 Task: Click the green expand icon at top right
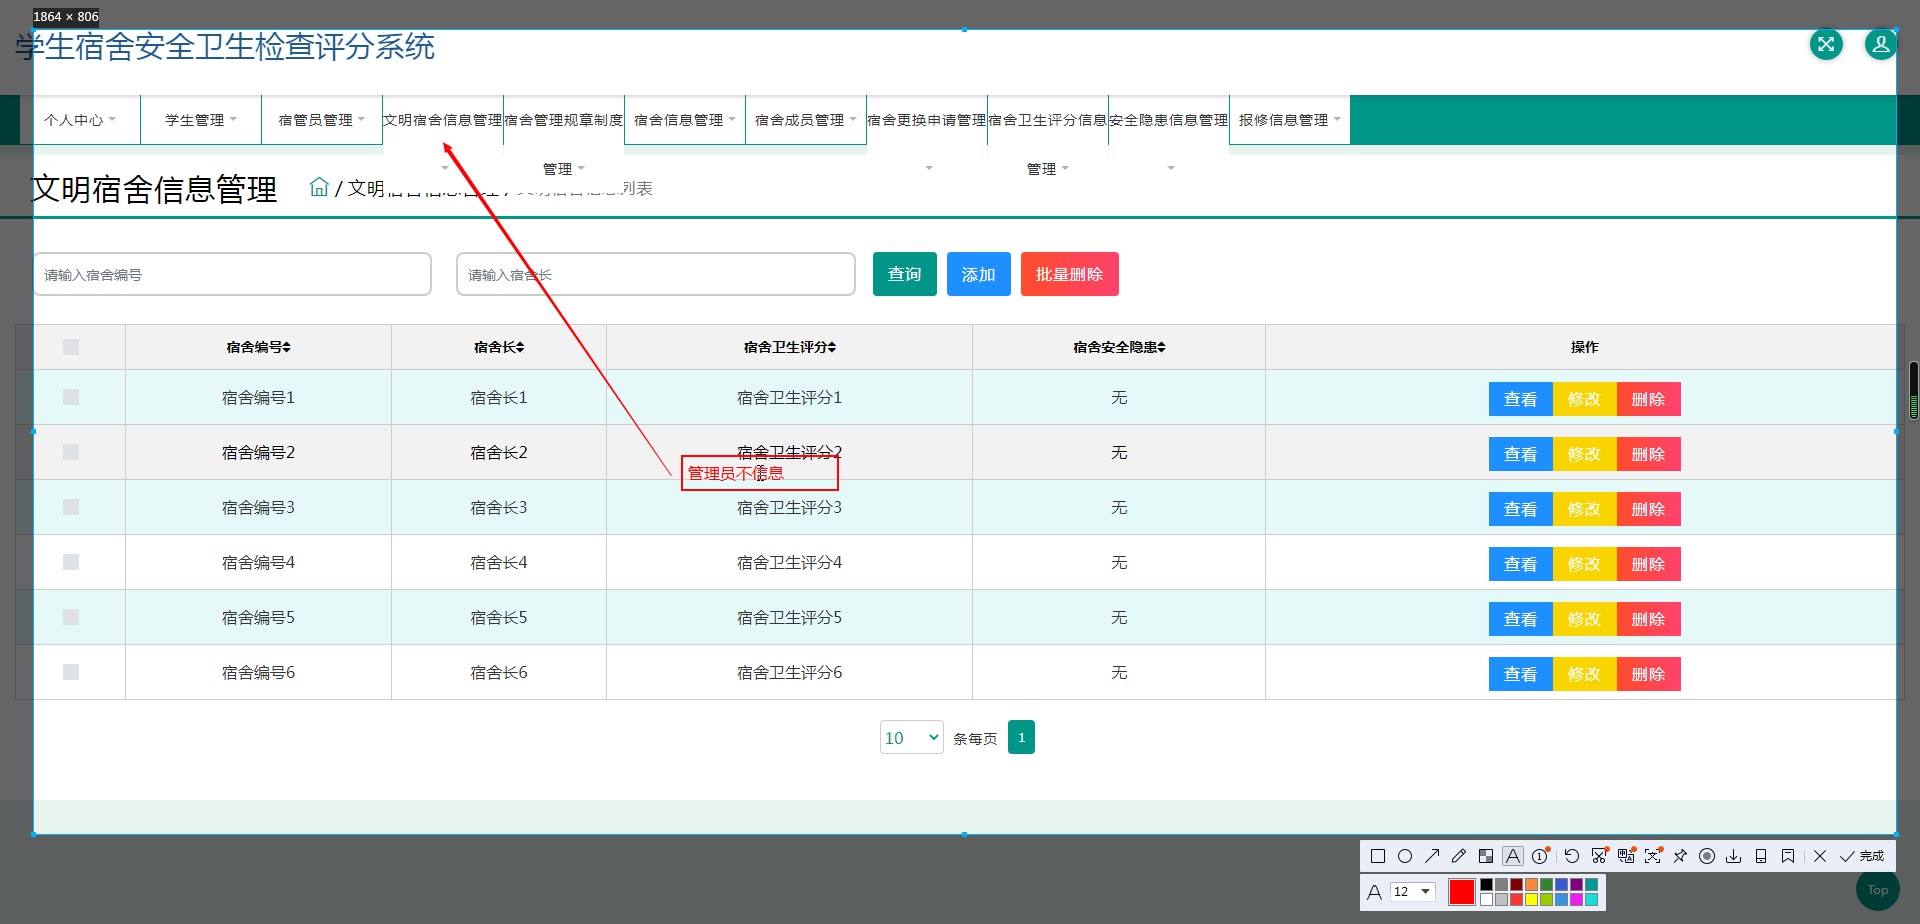tap(1826, 44)
